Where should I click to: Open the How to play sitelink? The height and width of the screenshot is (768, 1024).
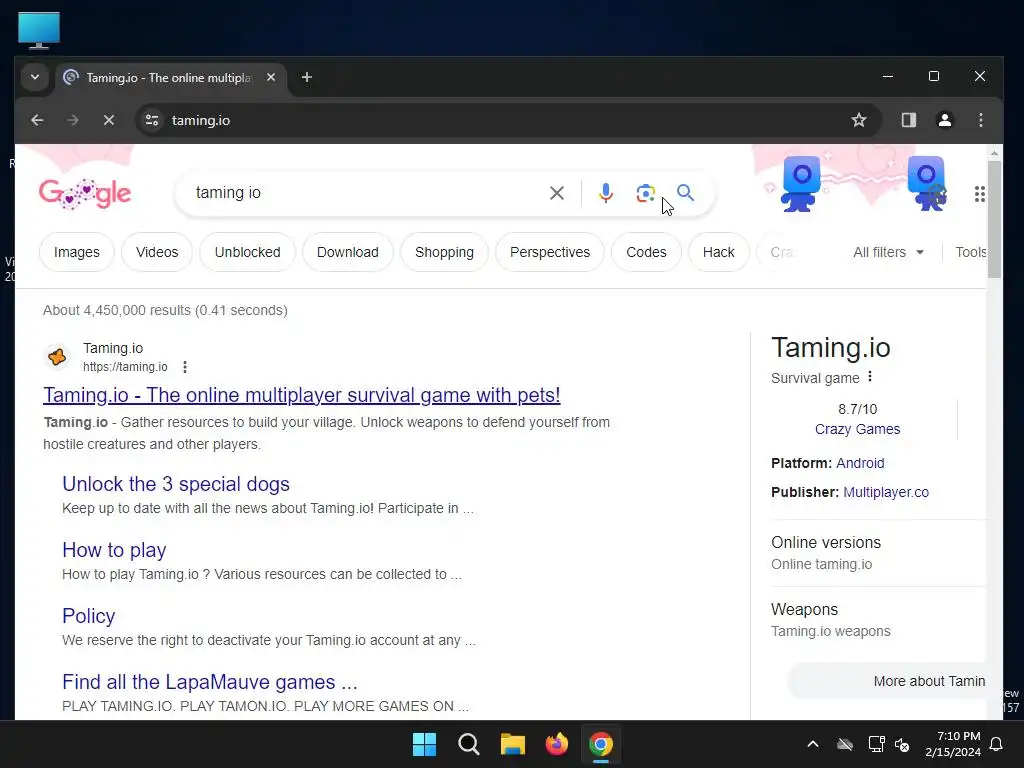click(114, 550)
